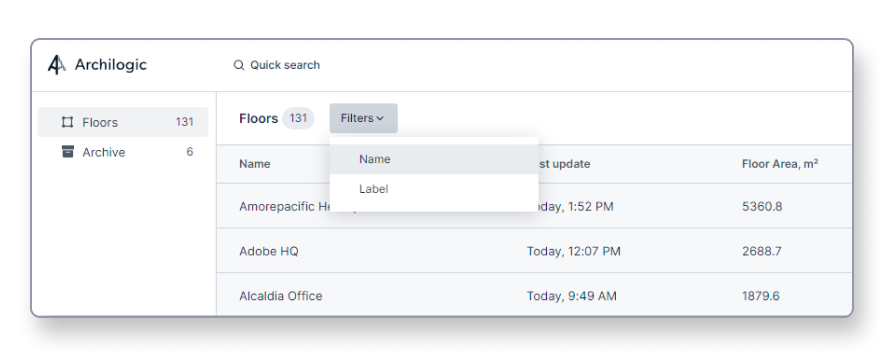The height and width of the screenshot is (360, 884).
Task: Select Name in the Filters menu
Action: [434, 159]
